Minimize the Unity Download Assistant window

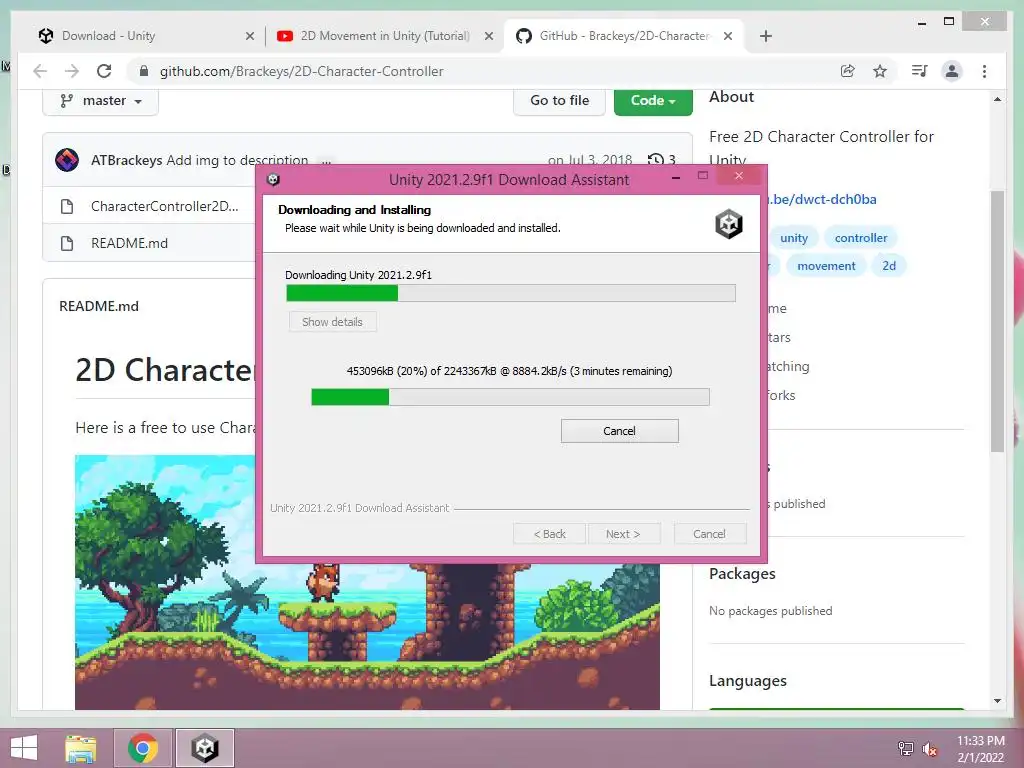point(676,177)
